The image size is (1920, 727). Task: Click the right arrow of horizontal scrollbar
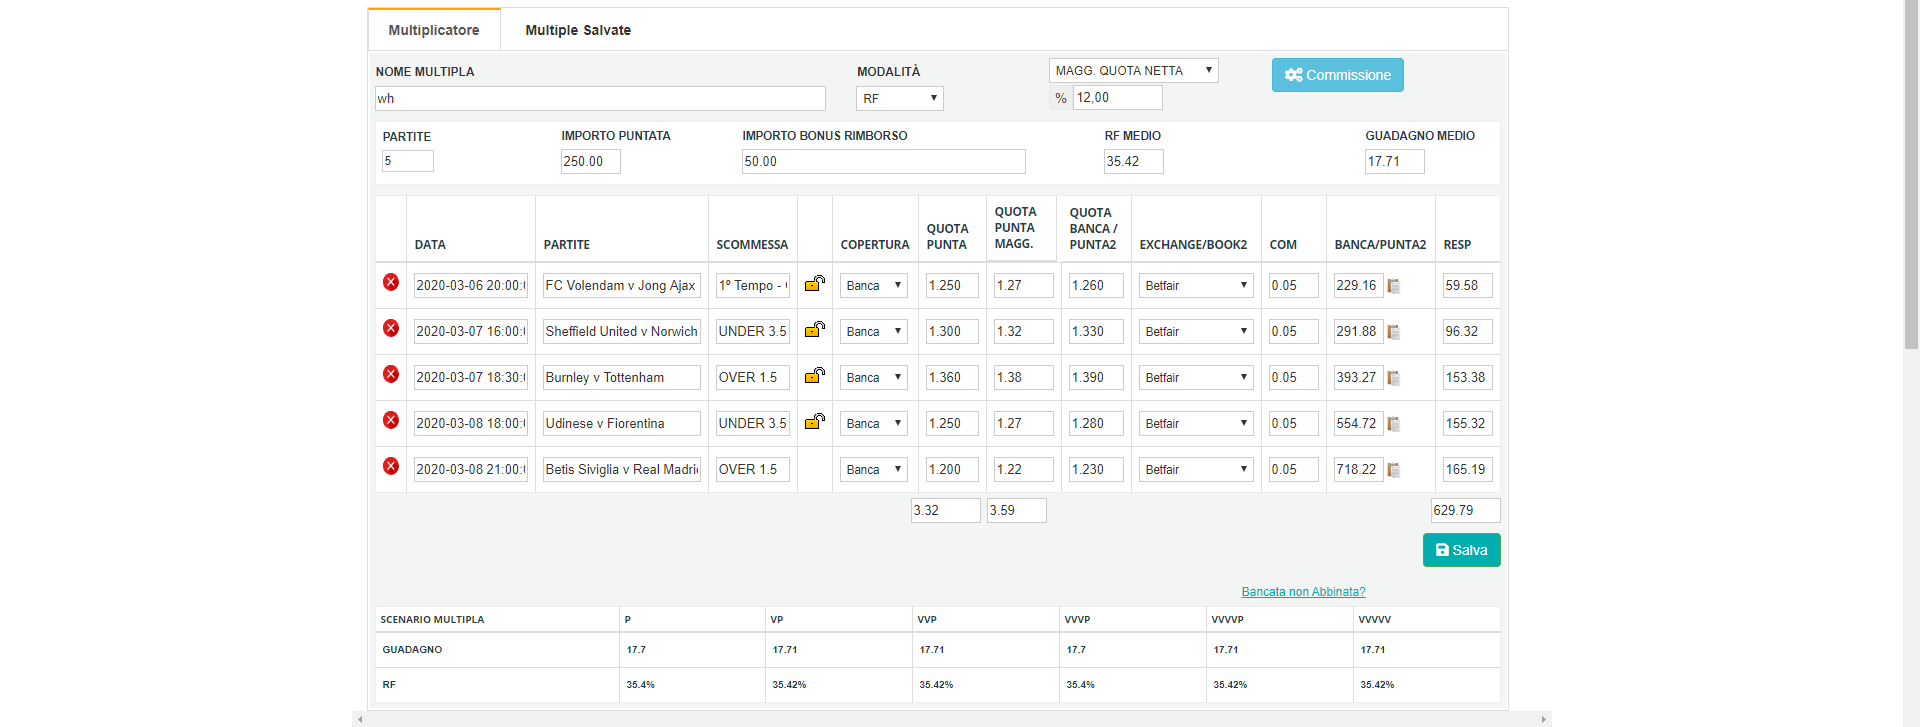[x=1544, y=719]
